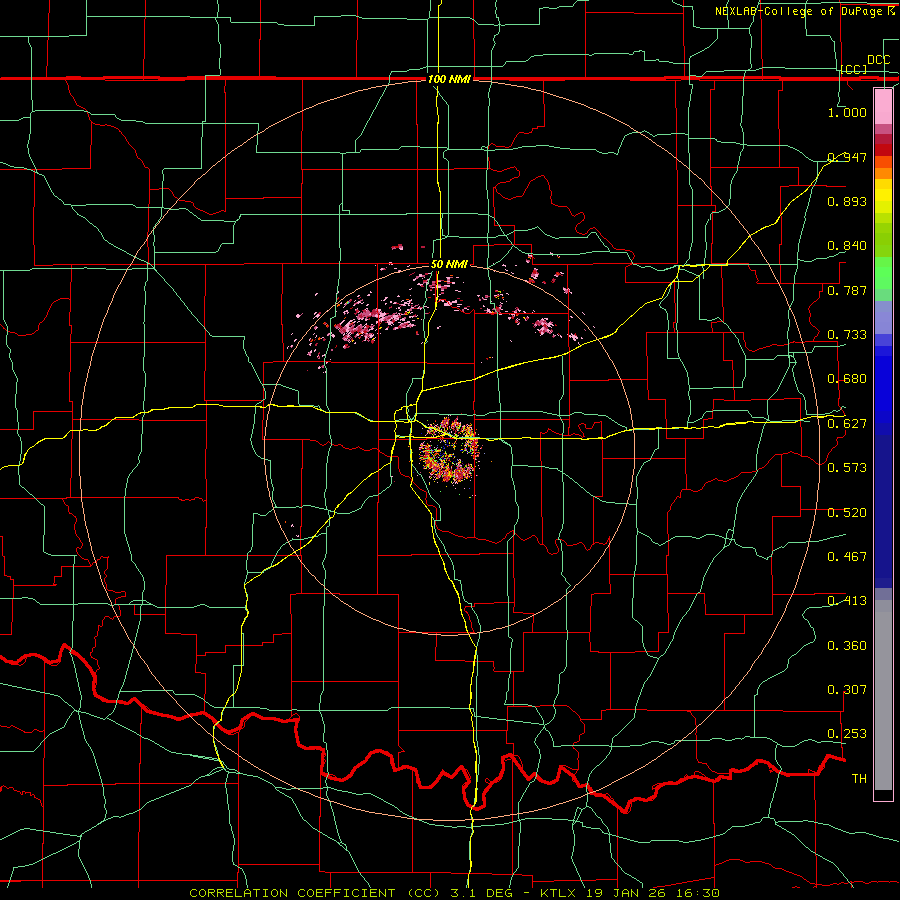The image size is (900, 900).
Task: Click the 0.787 scale value
Action: (x=847, y=290)
